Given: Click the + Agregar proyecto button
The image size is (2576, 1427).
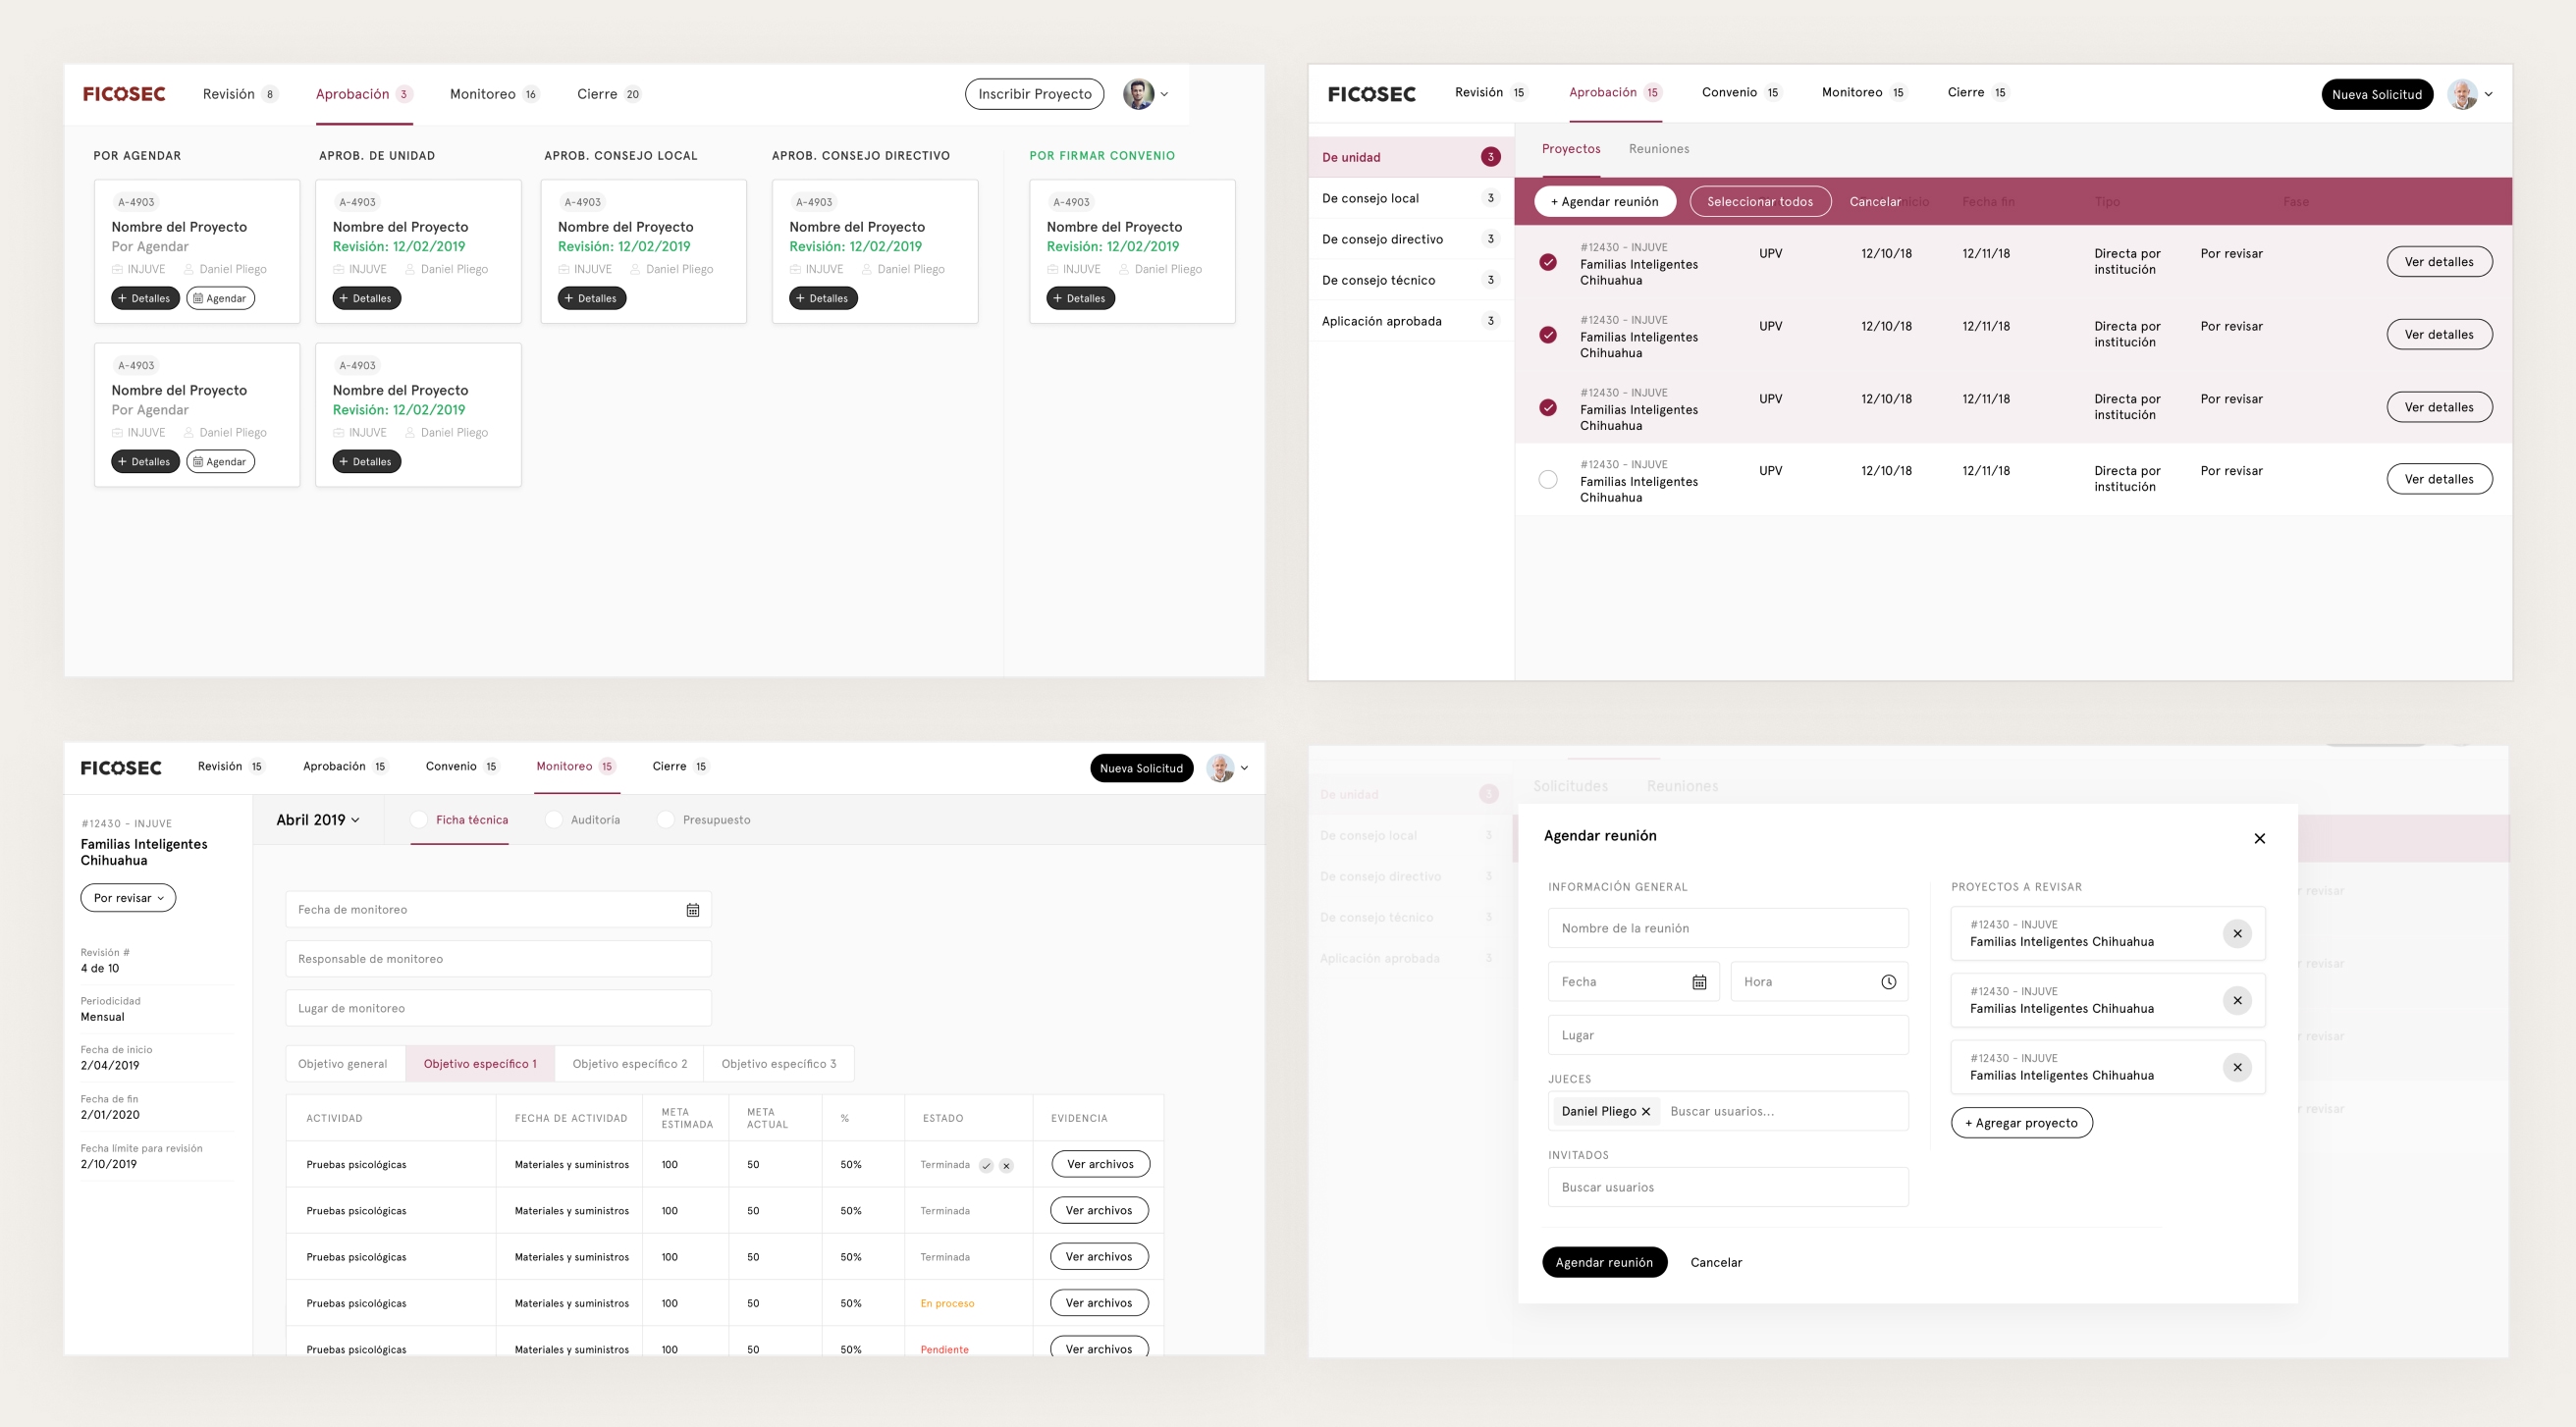Looking at the screenshot, I should pyautogui.click(x=2021, y=1122).
